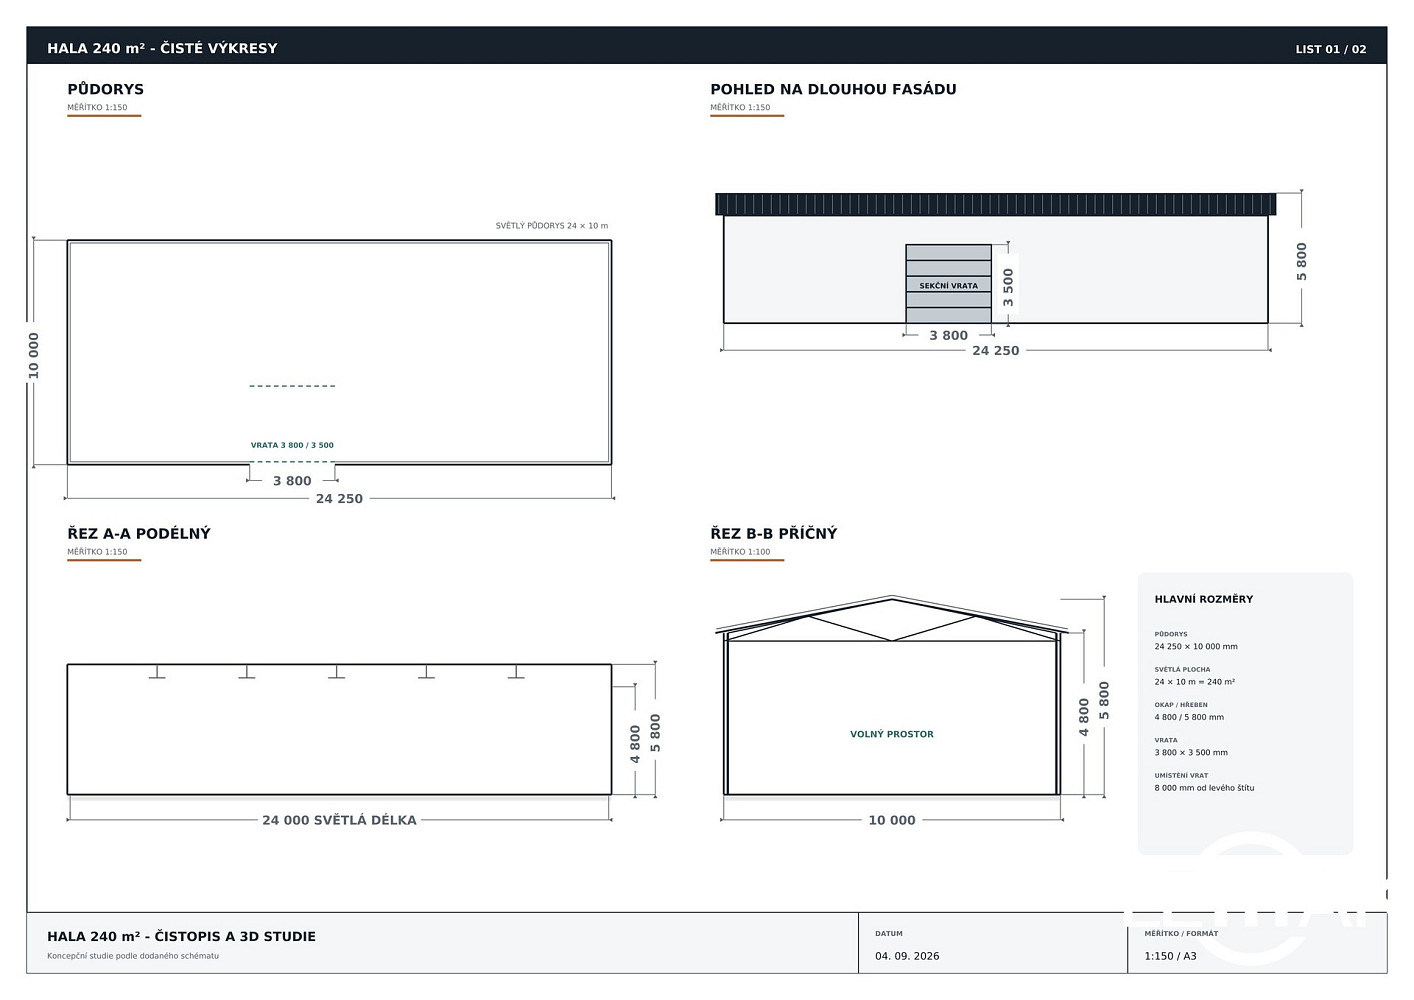Viewport: 1414px width, 1000px height.
Task: Click the value "24 × 10 m = 240 m²"
Action: [x=1194, y=682]
